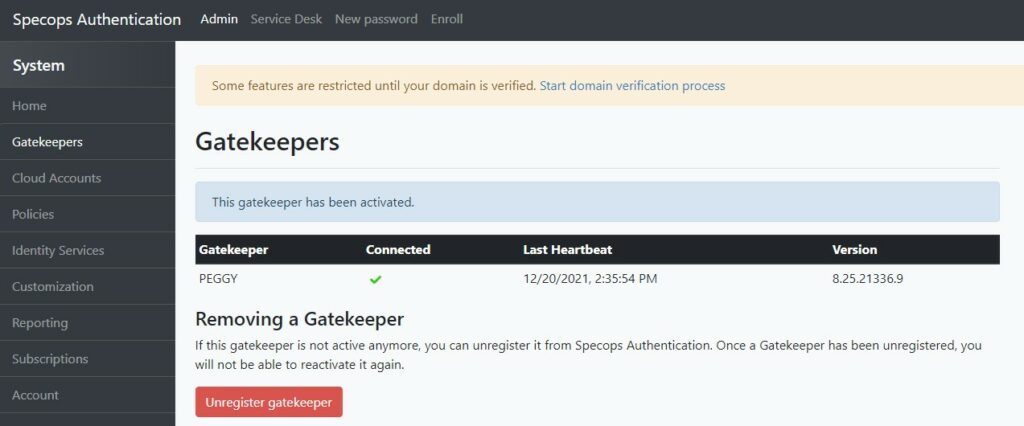This screenshot has width=1024, height=426.
Task: Click the Unregister gatekeeper button
Action: pos(268,402)
